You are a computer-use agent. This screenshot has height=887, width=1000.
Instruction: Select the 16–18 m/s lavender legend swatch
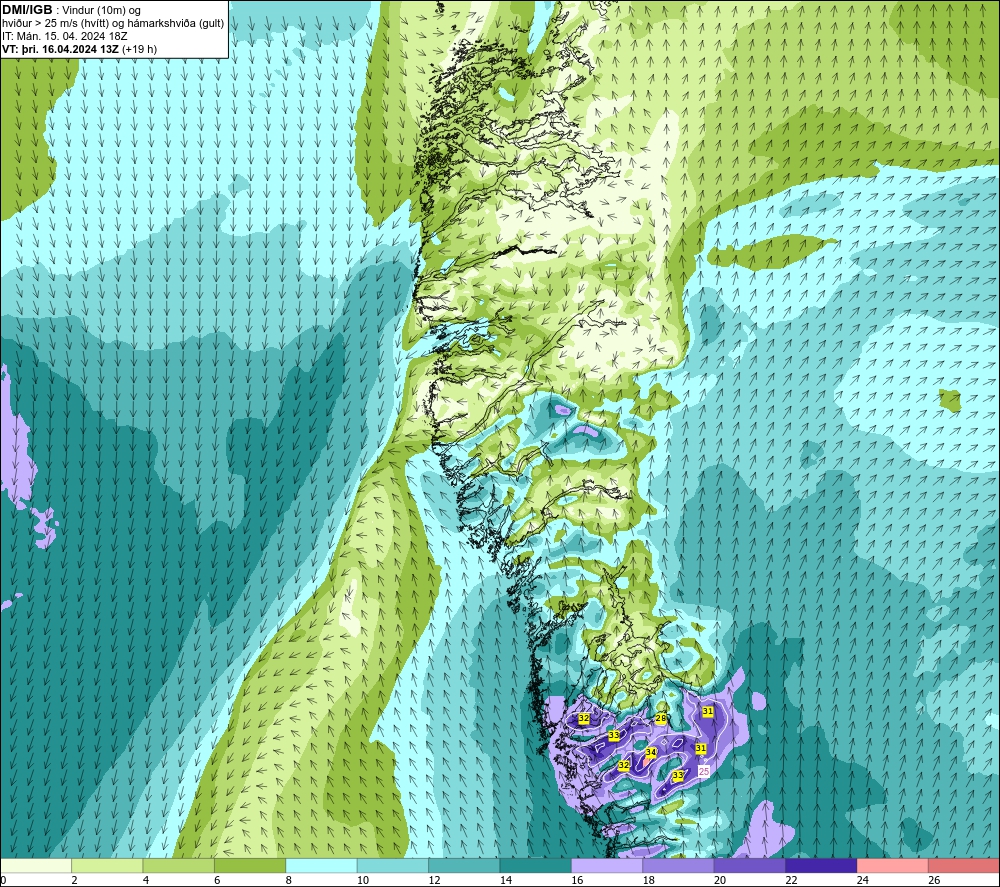(607, 866)
